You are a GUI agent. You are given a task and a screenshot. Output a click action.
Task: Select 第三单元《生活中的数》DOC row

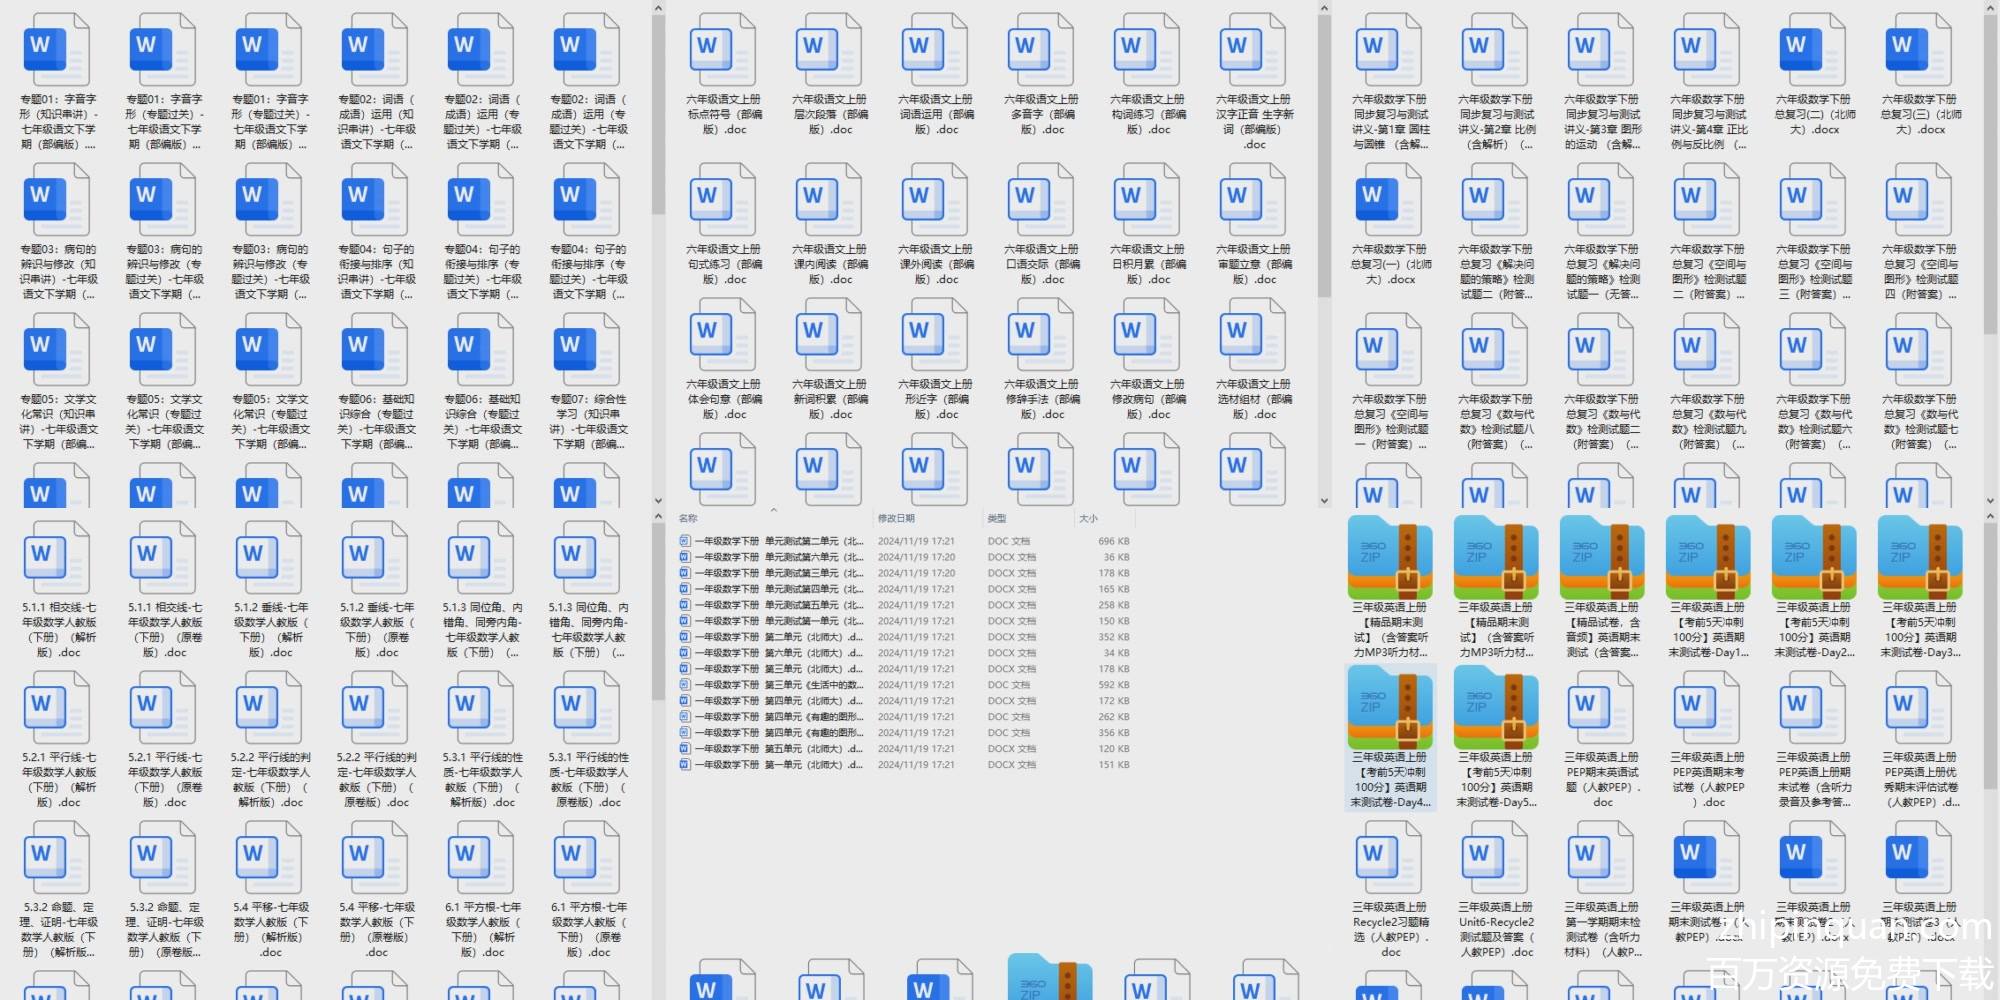point(770,685)
